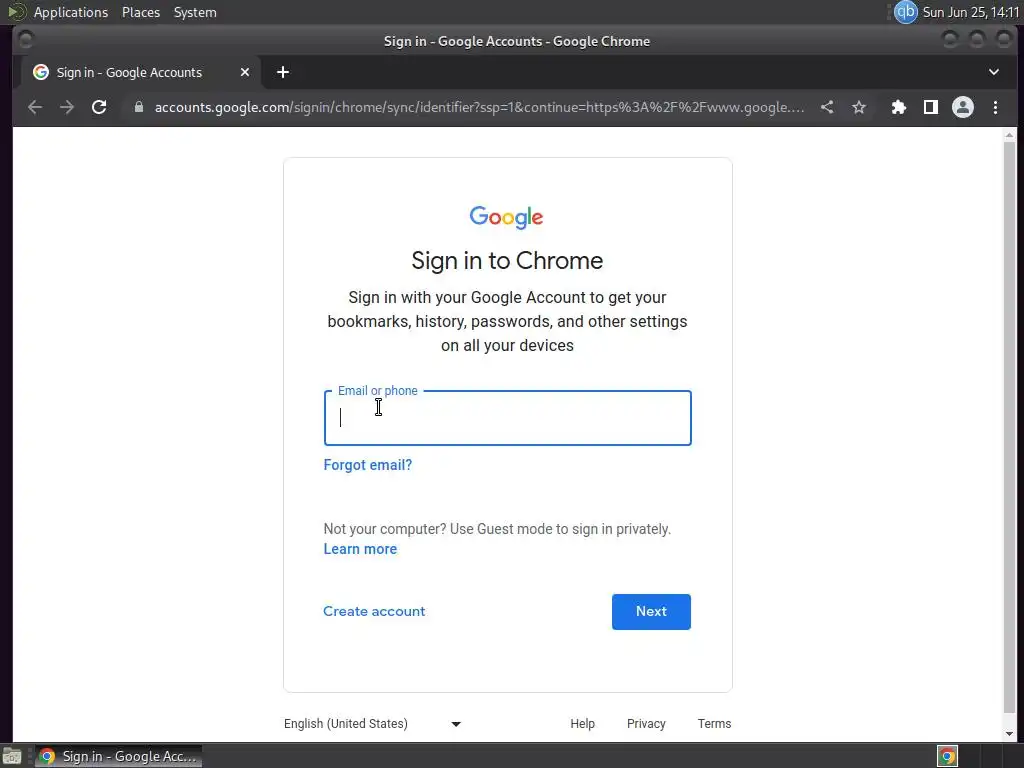Reload the sign-in page
The height and width of the screenshot is (768, 1024).
pos(99,107)
